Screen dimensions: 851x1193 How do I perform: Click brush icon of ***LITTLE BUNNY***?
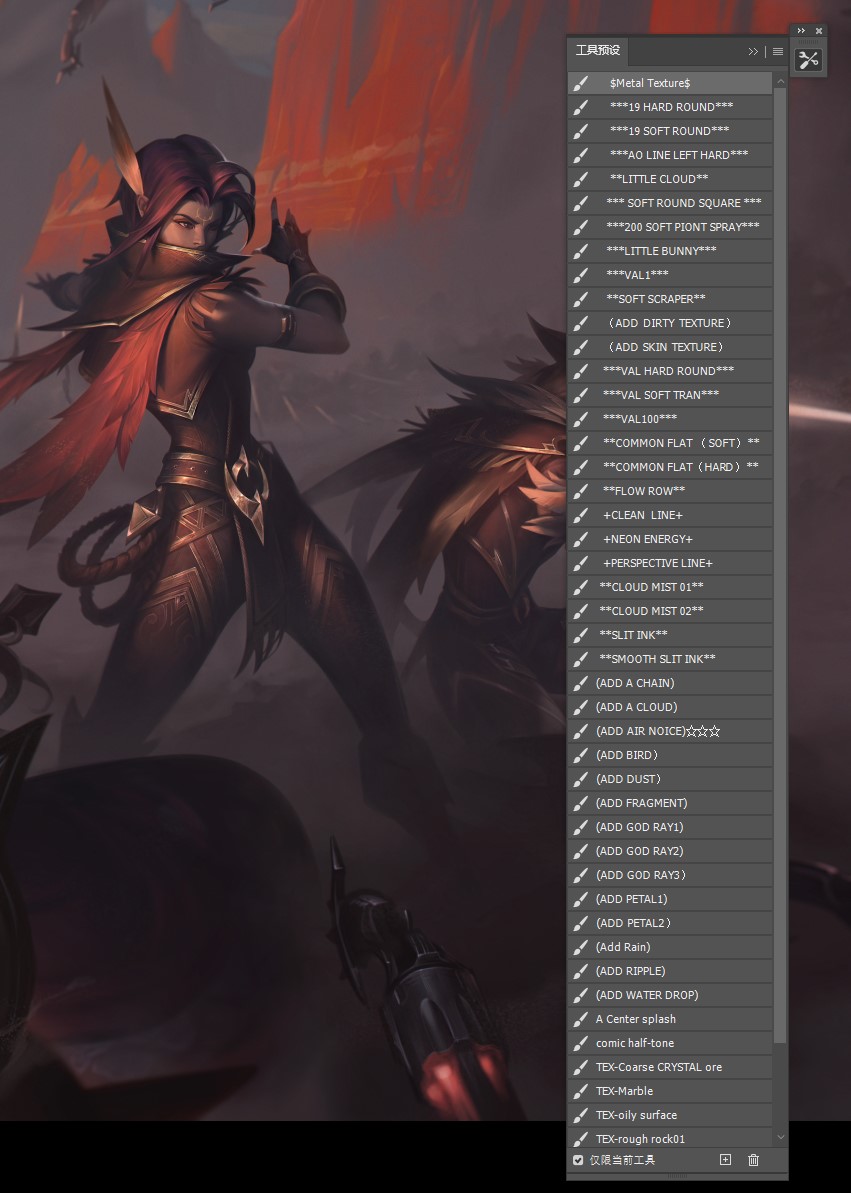point(581,251)
